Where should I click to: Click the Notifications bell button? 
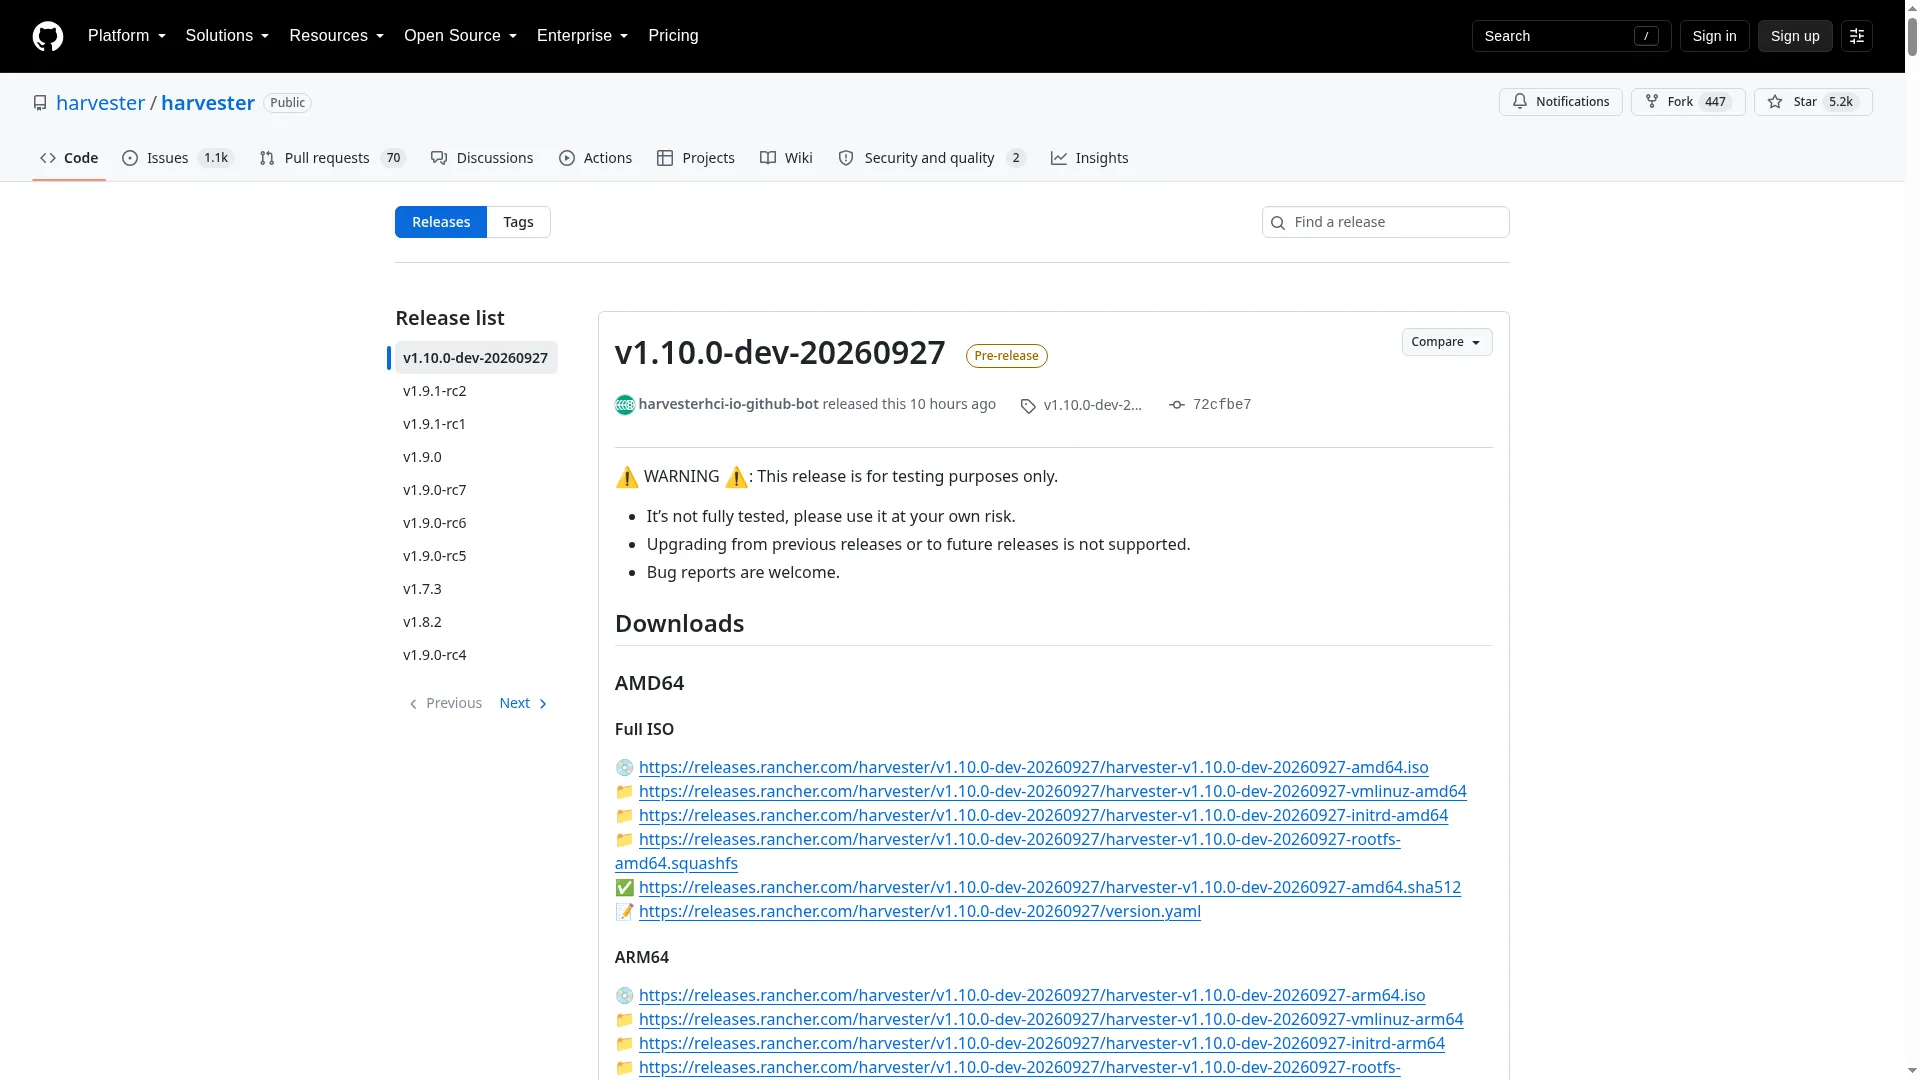[1560, 102]
